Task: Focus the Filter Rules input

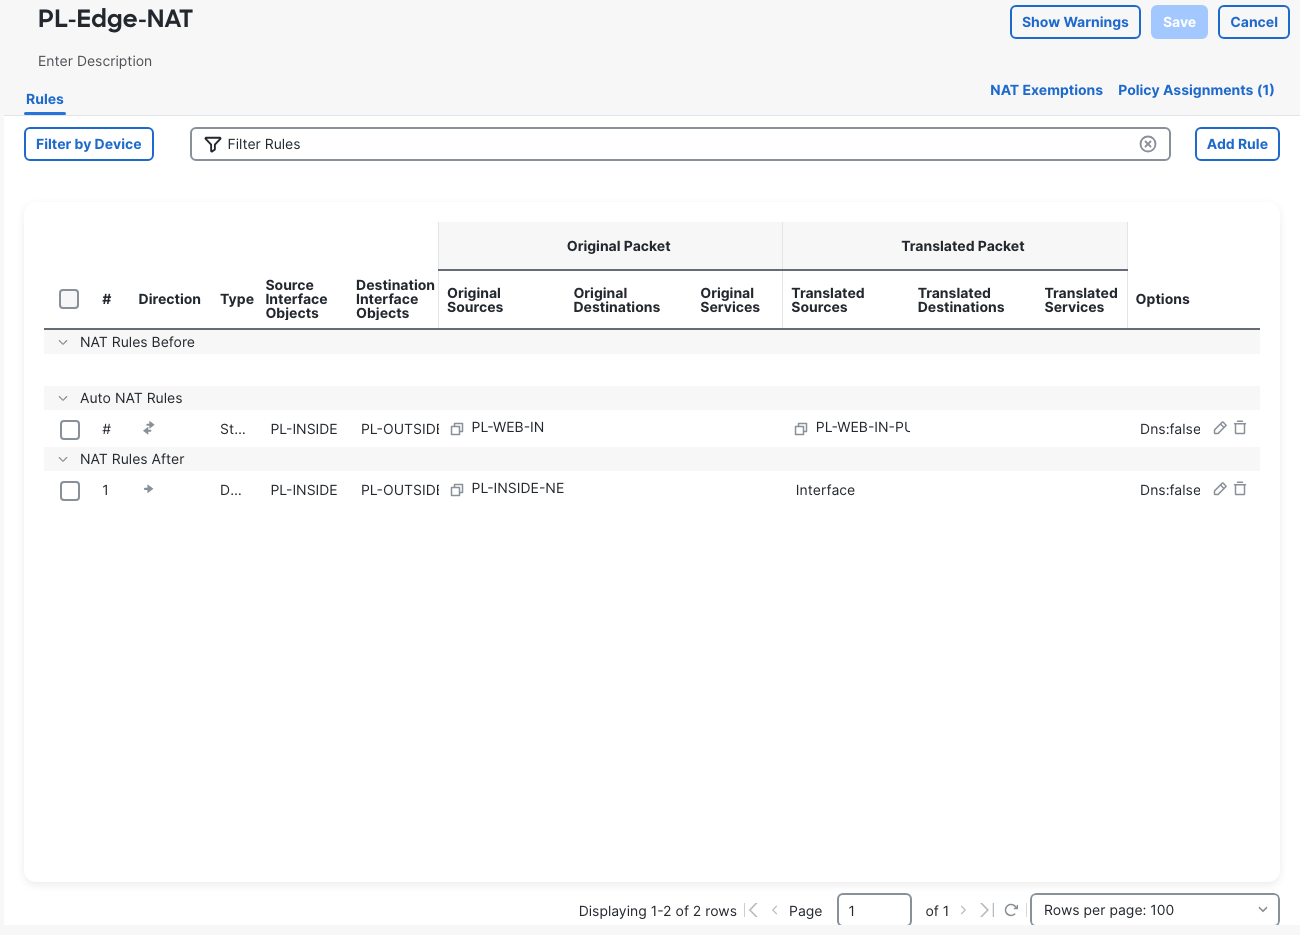Action: point(680,144)
